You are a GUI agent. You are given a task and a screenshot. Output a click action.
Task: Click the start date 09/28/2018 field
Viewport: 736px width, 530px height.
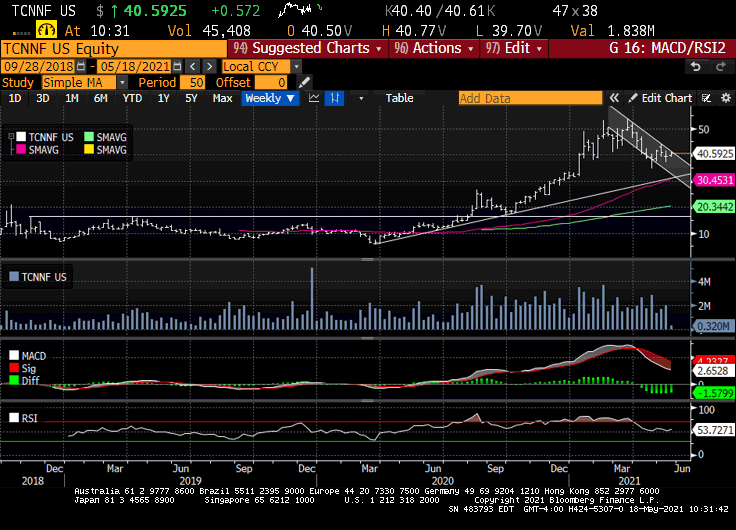[38, 66]
